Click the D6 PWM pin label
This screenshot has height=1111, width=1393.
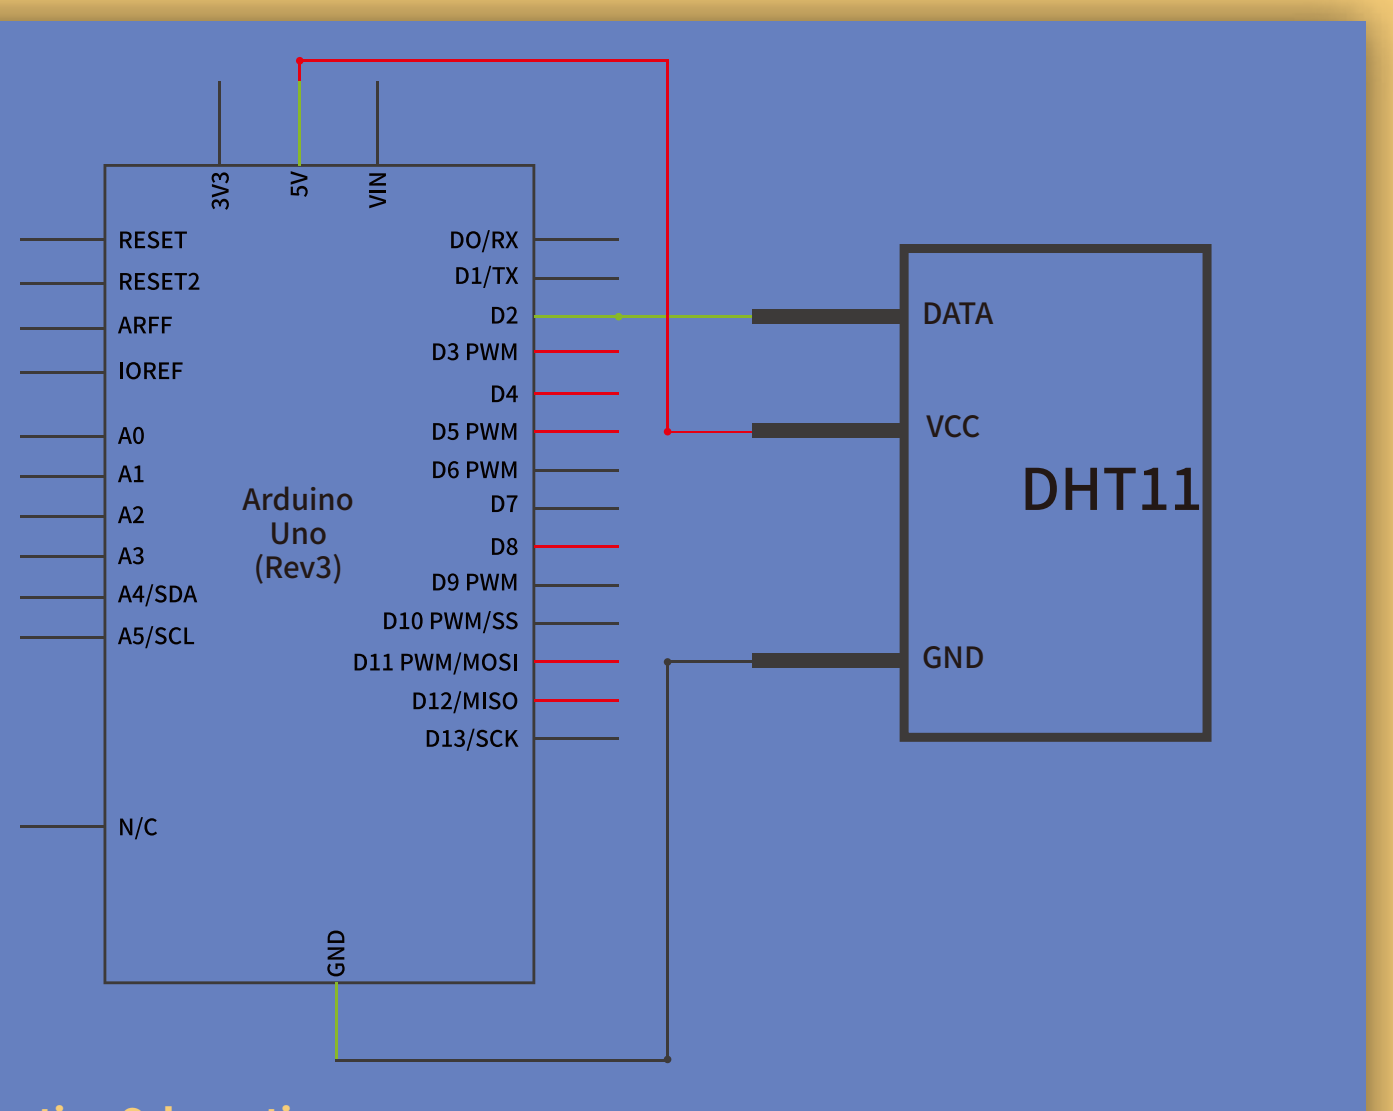click(475, 470)
